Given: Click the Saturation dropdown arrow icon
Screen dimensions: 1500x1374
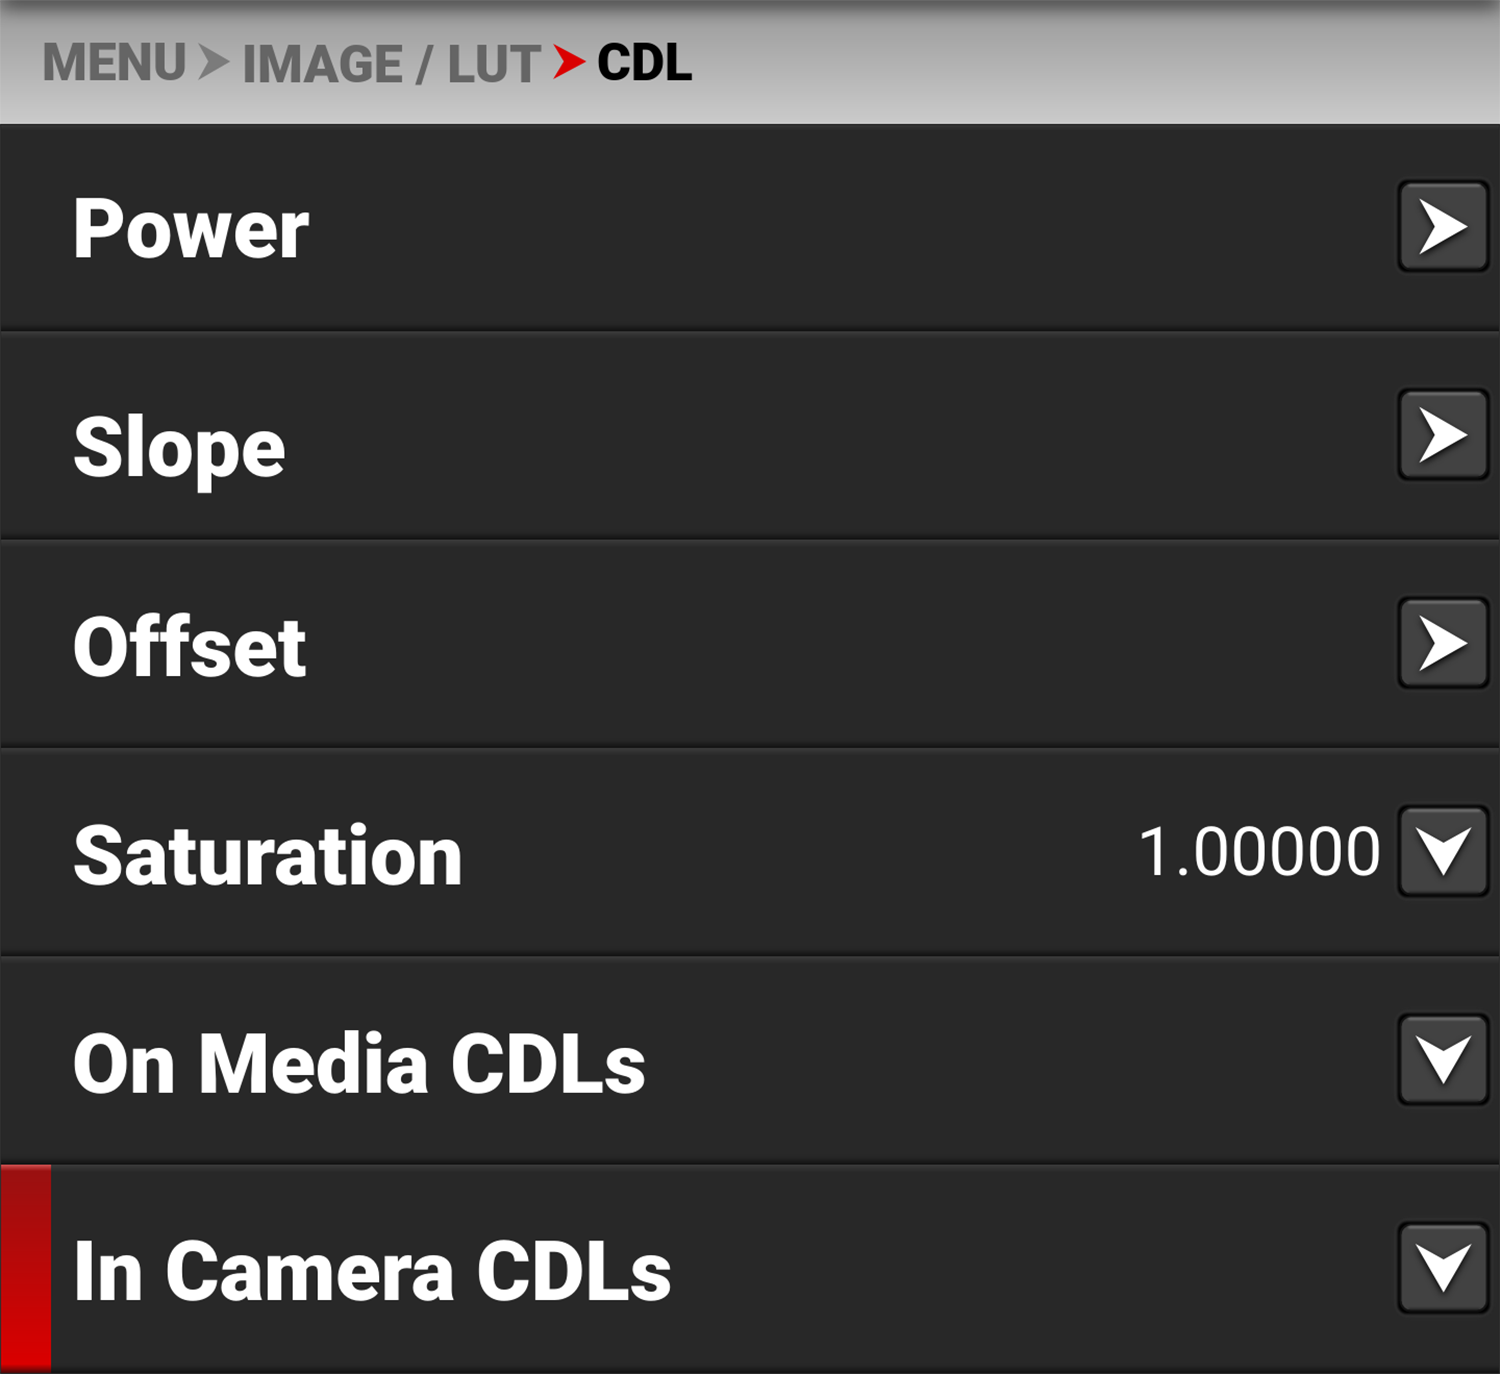Looking at the screenshot, I should click(1441, 851).
